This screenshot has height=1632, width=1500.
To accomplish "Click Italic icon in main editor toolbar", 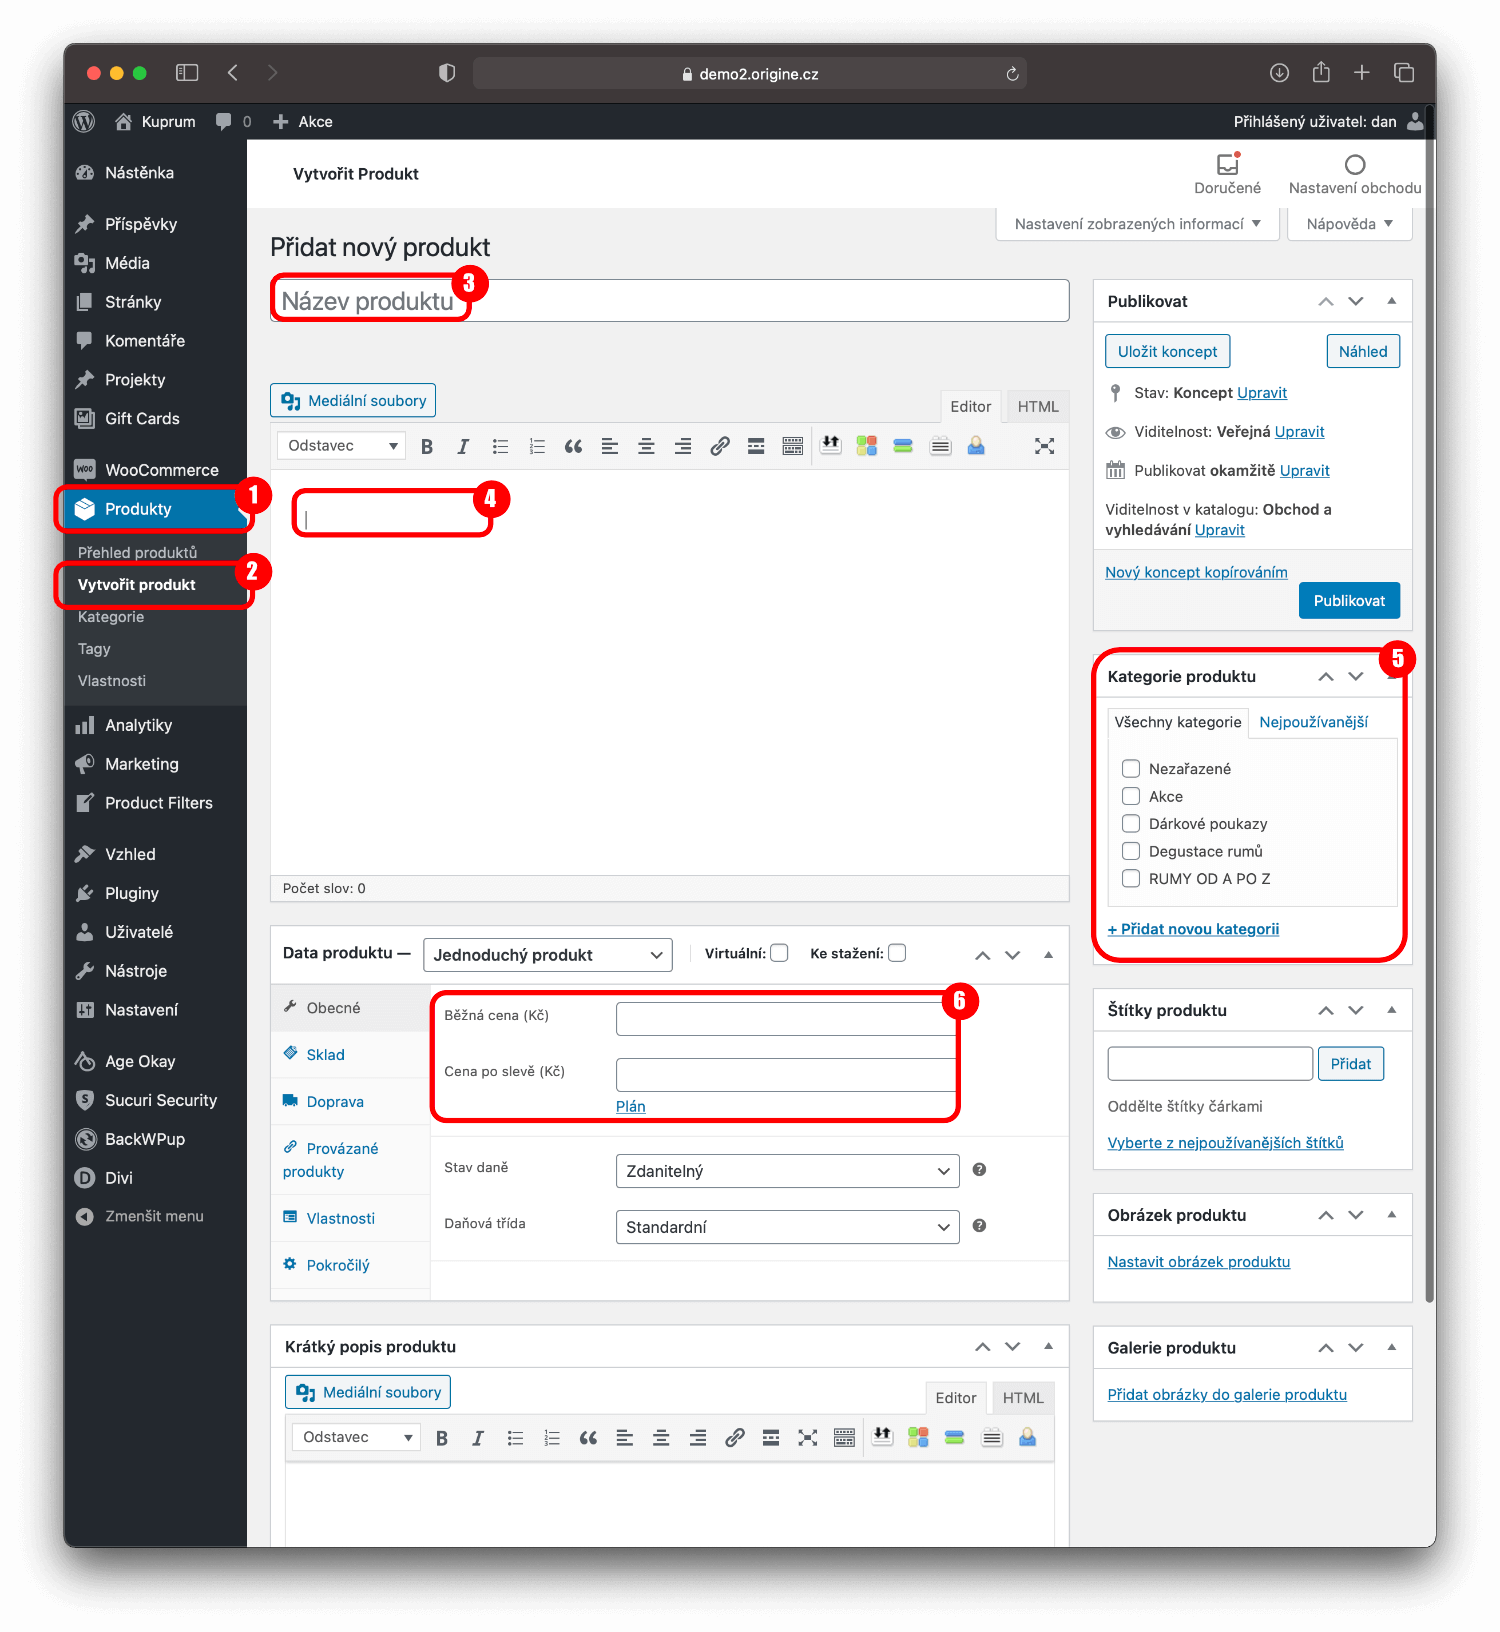I will [x=463, y=447].
